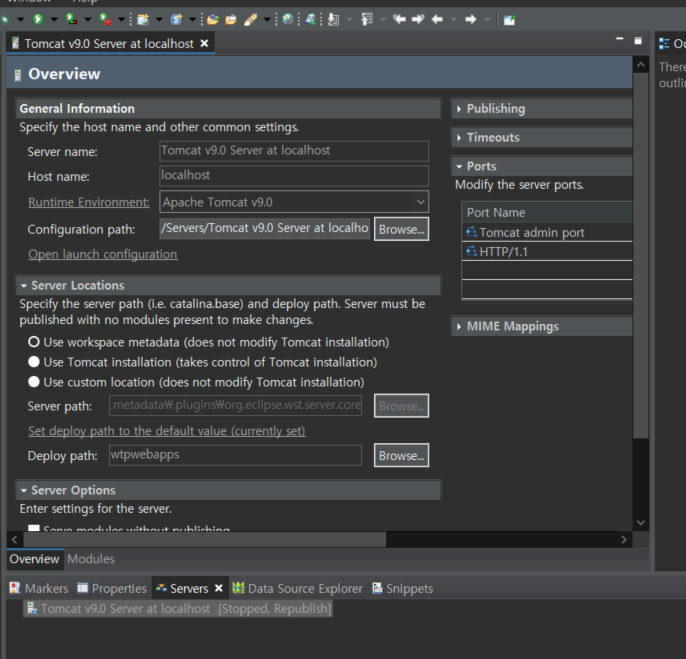Switch to the Modules editor tab
Screen dimensions: 686x659
[x=91, y=559]
